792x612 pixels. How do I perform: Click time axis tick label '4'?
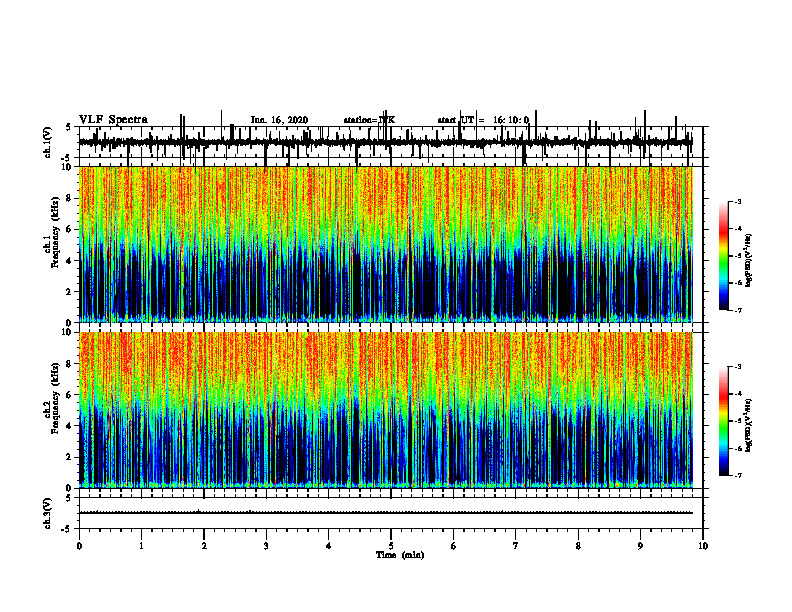point(329,546)
